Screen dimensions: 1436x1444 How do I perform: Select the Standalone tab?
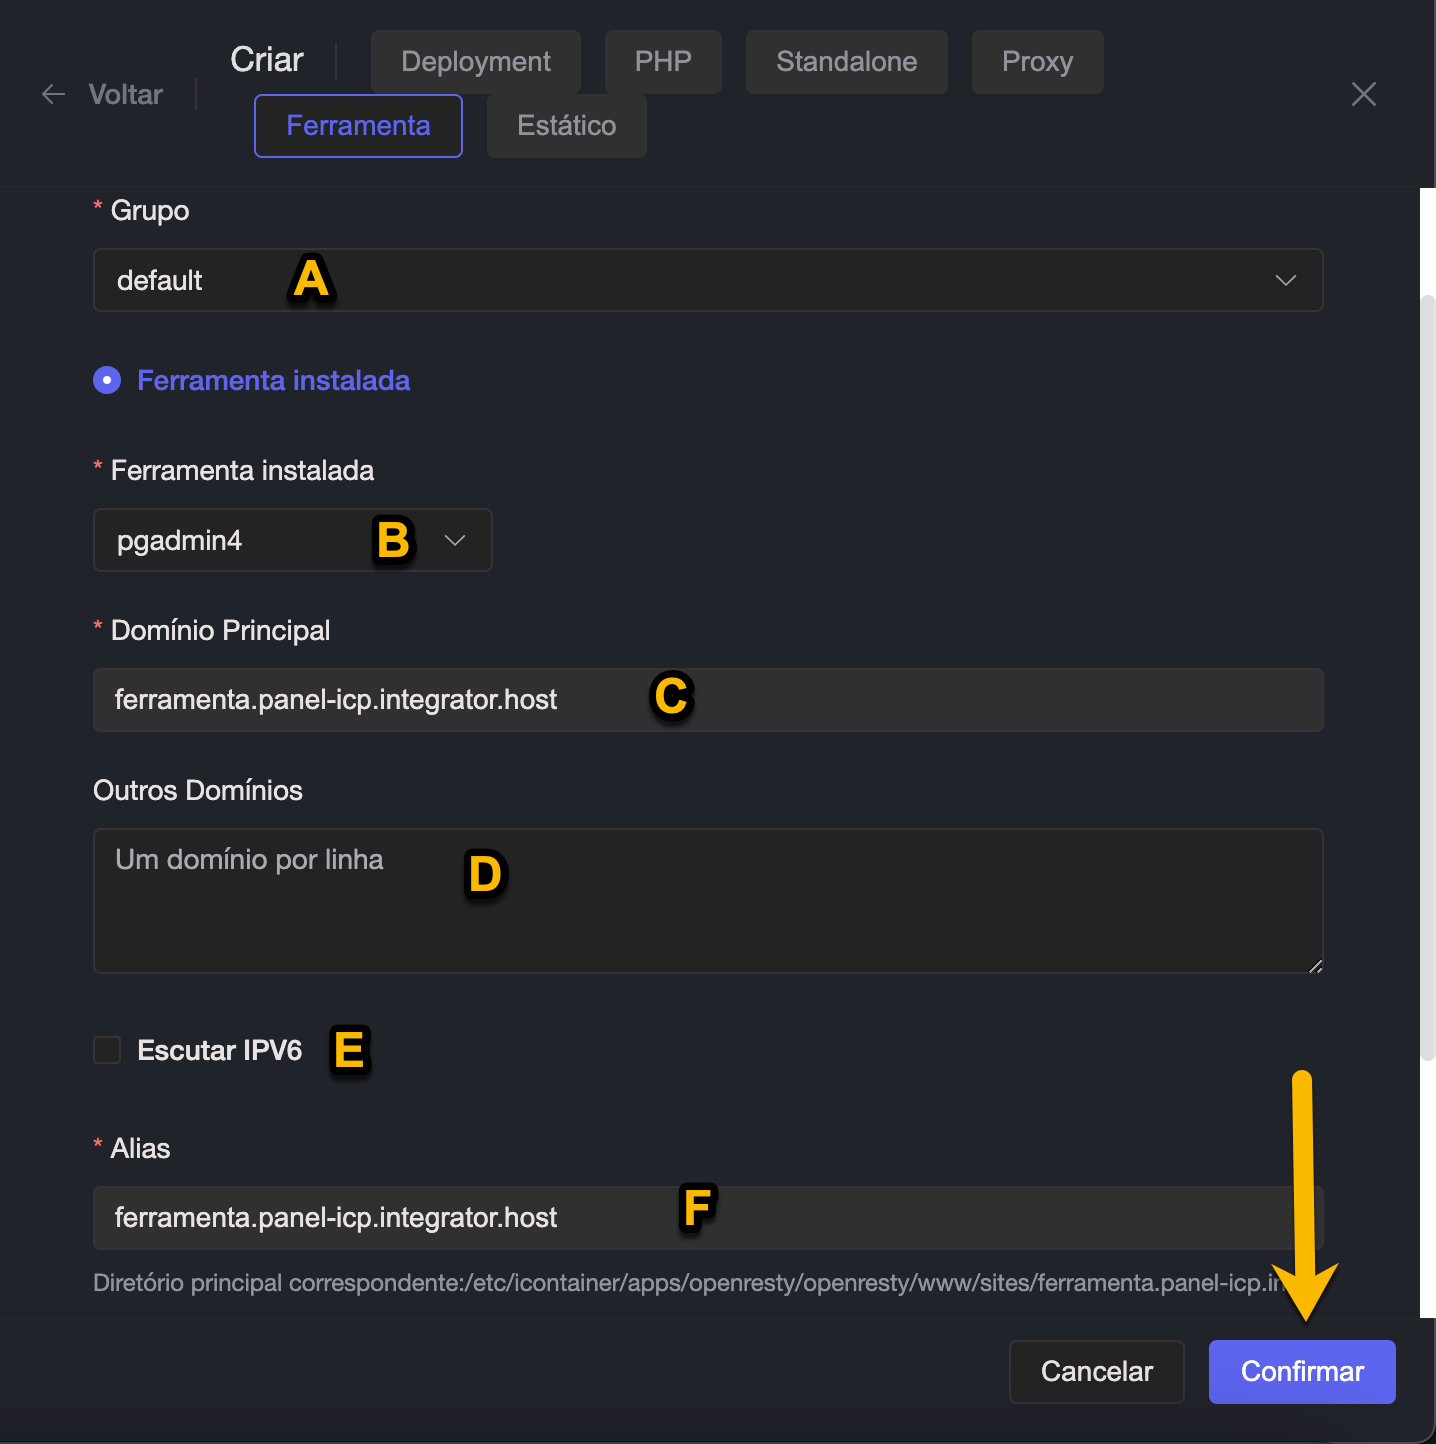[846, 62]
